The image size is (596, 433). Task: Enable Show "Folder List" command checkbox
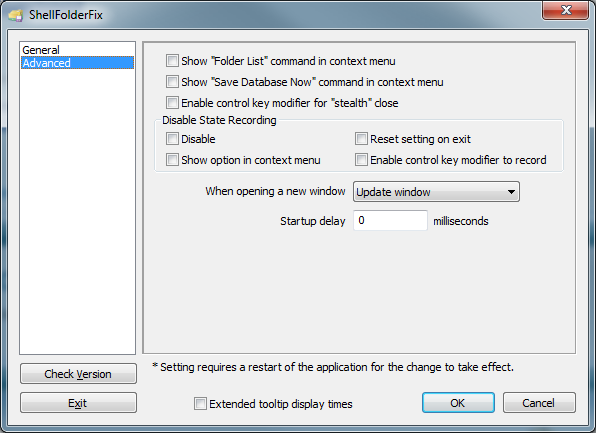tap(172, 61)
